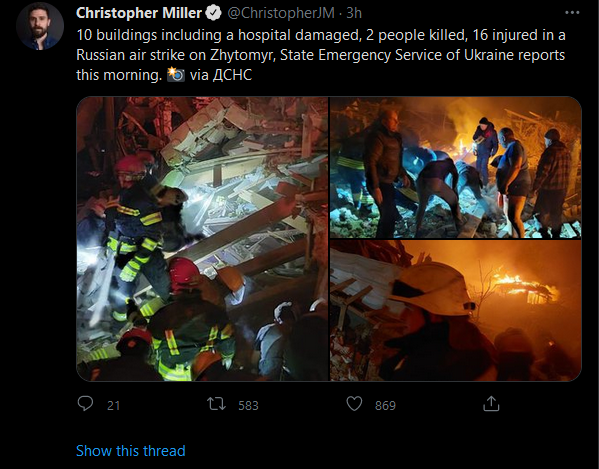
Task: Click the 21 replies count
Action: [113, 405]
